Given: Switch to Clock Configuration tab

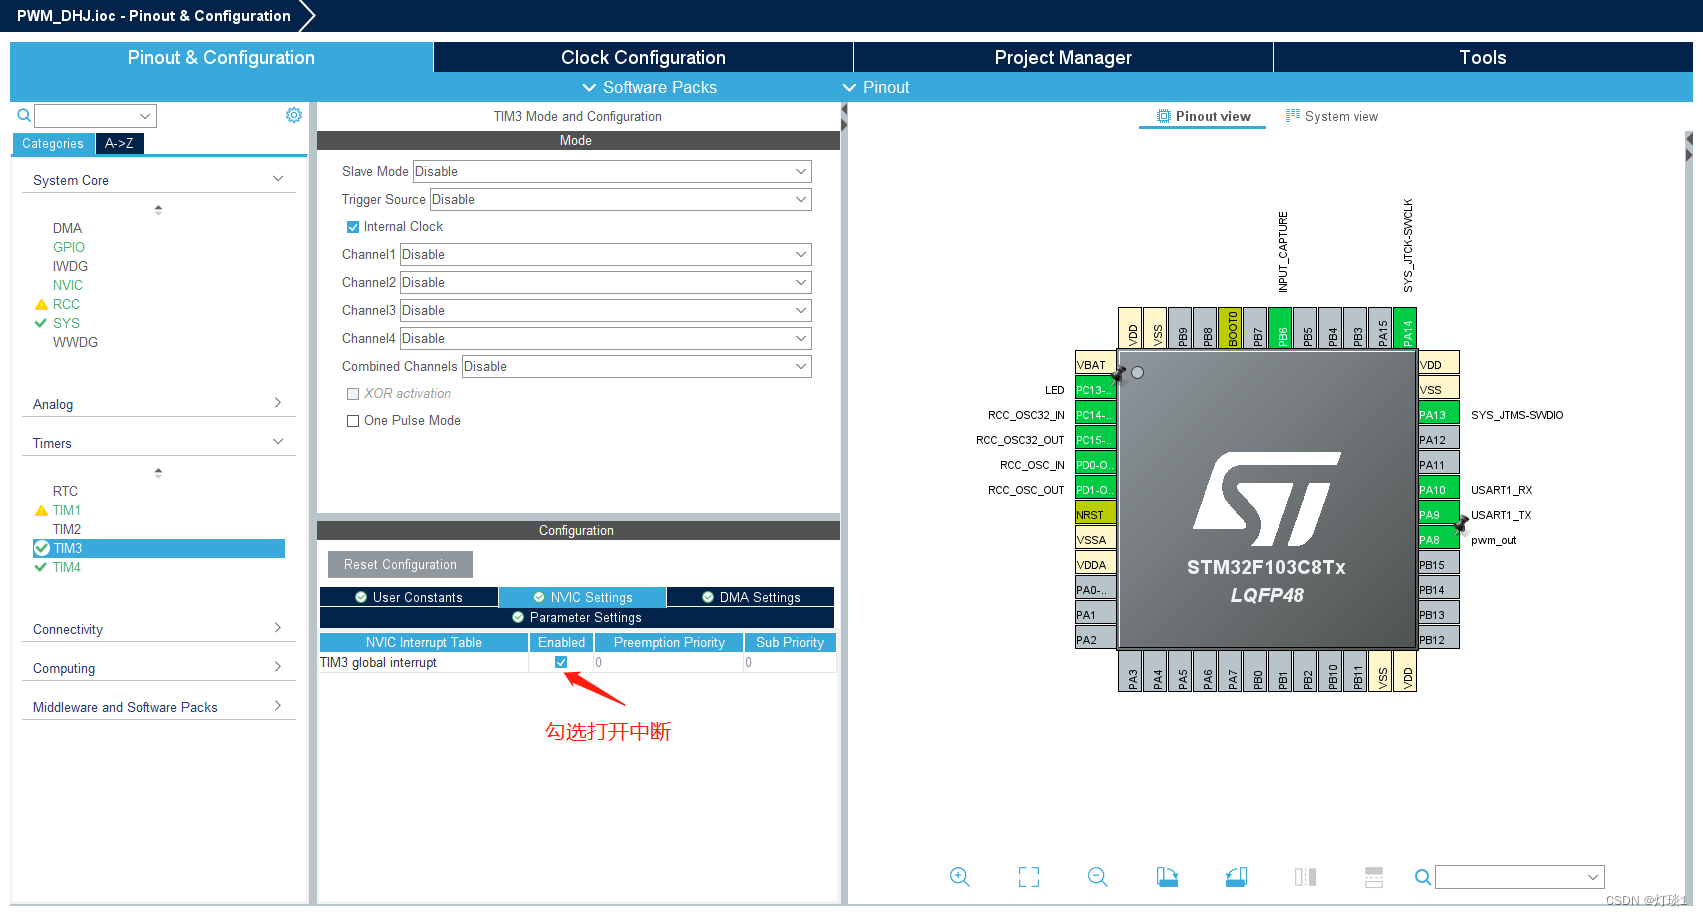Looking at the screenshot, I should (643, 57).
